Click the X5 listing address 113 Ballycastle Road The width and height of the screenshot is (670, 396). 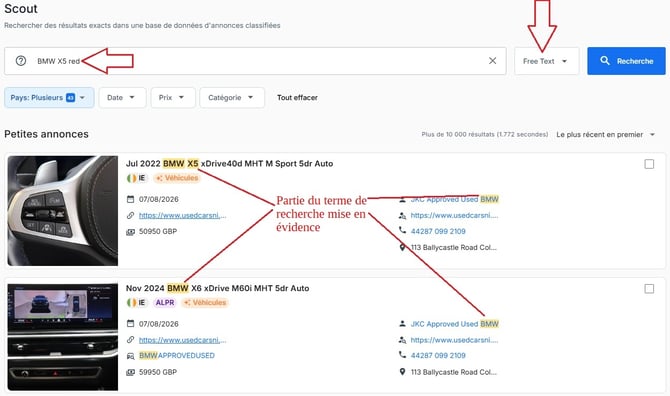click(x=453, y=247)
